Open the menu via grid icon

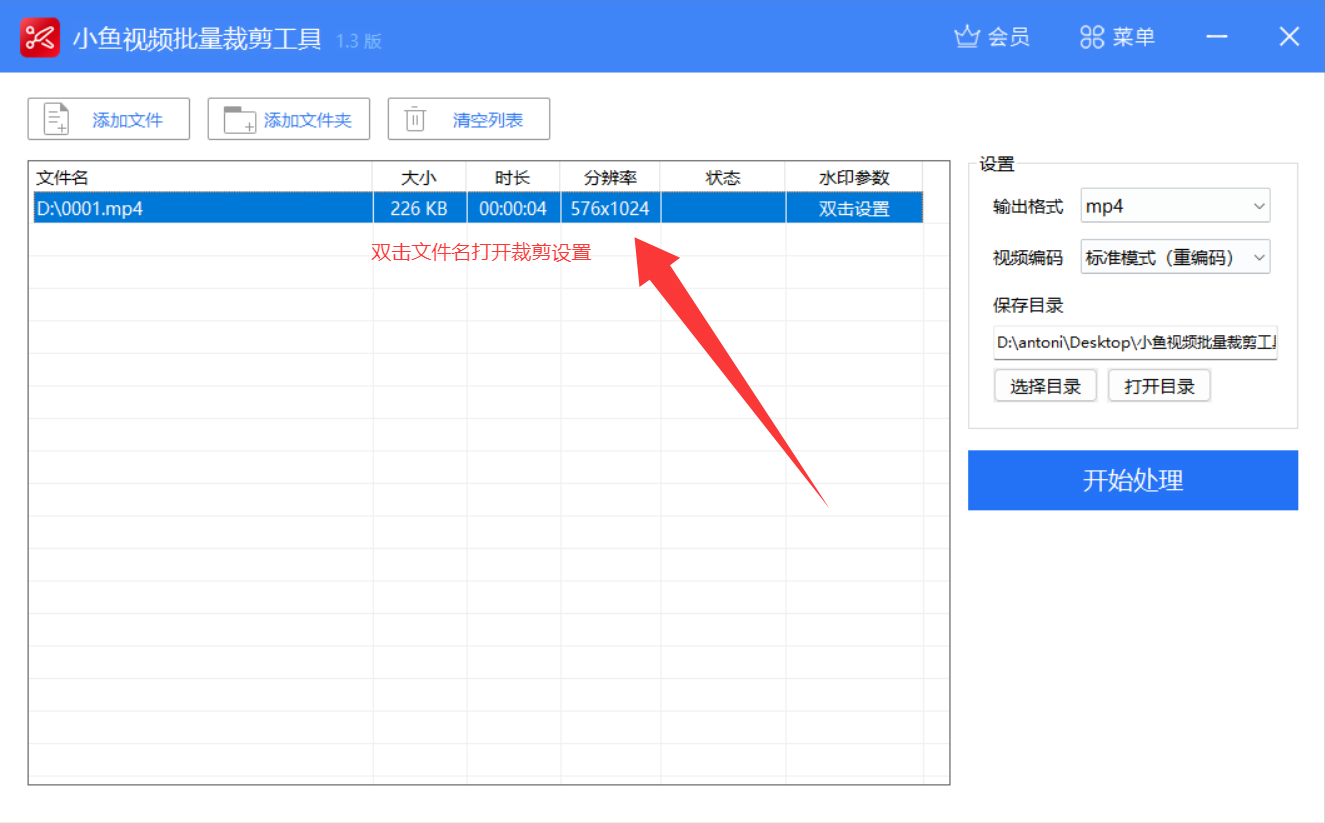click(x=1092, y=37)
